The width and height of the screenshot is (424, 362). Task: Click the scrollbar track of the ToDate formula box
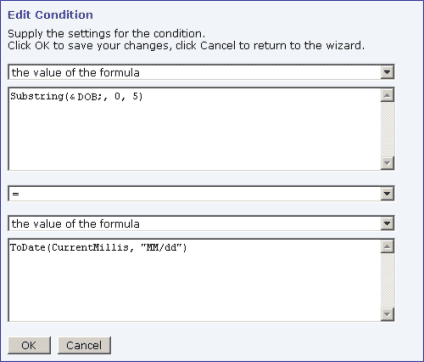[x=387, y=280]
